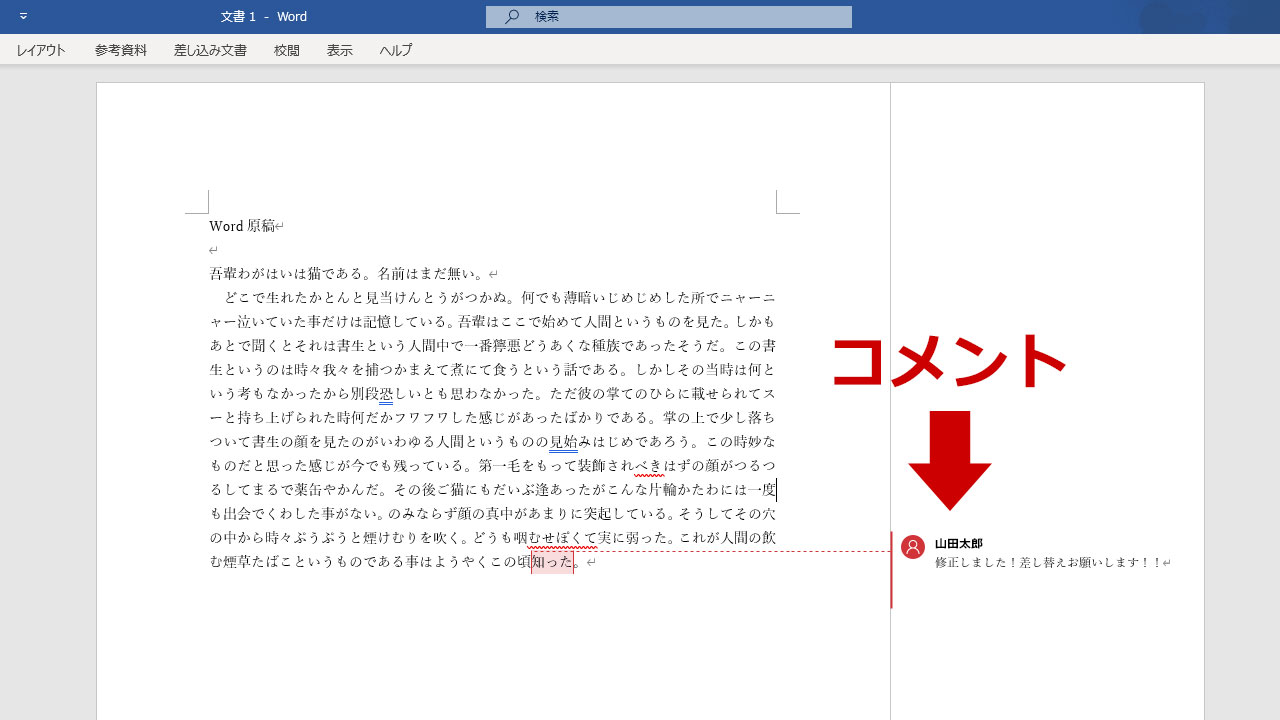This screenshot has width=1280, height=720.
Task: Open the Quick Access Toolbar customize dropdown
Action: coord(24,16)
